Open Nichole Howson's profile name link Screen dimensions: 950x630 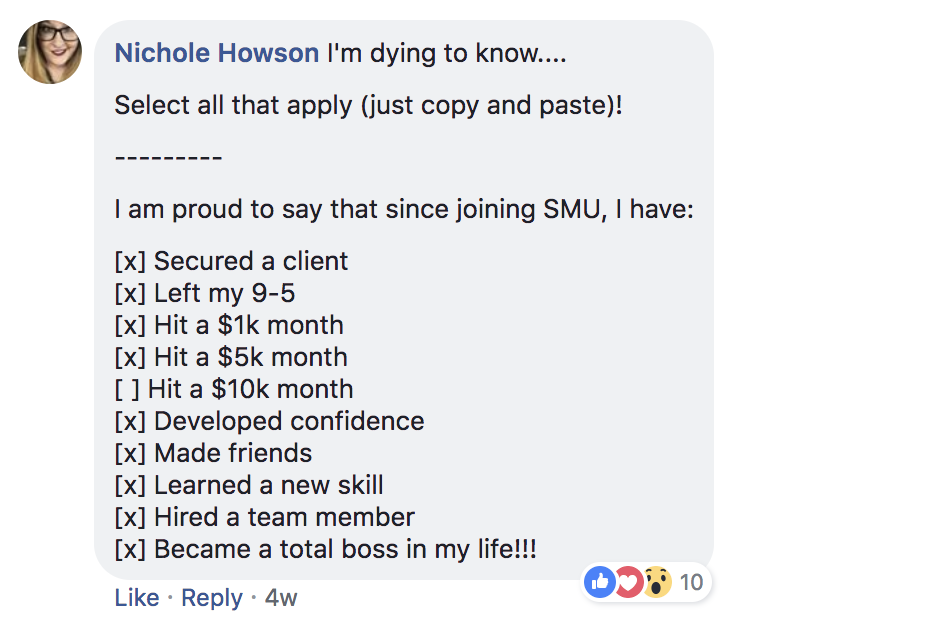[217, 53]
